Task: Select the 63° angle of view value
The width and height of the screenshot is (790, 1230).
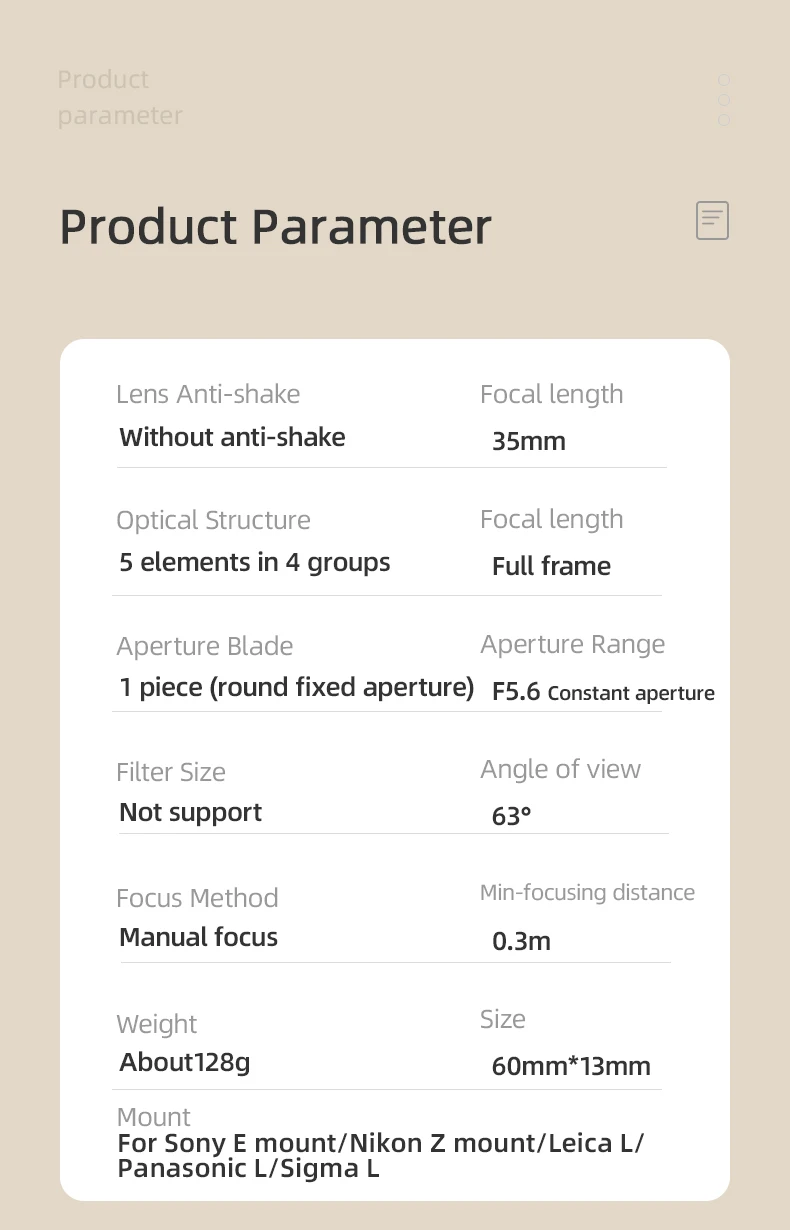Action: point(511,816)
